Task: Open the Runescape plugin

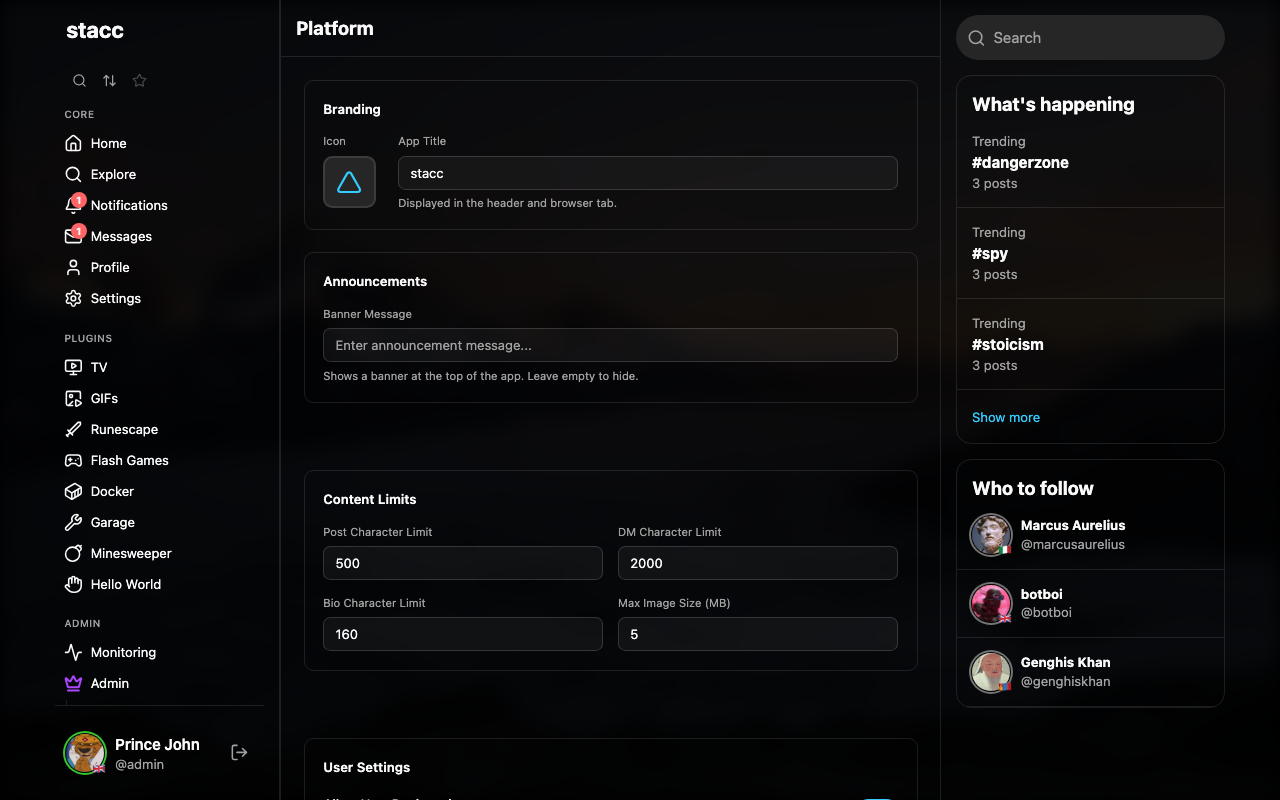Action: tap(124, 429)
